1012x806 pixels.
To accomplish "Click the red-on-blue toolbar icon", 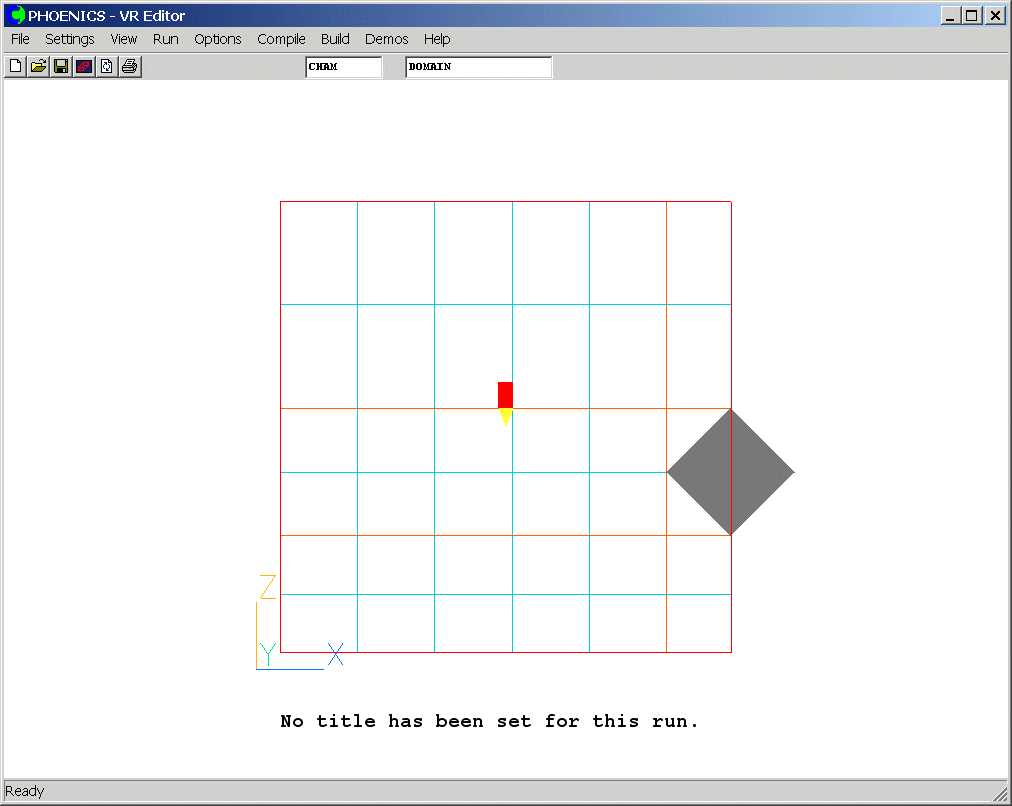I will coord(84,67).
